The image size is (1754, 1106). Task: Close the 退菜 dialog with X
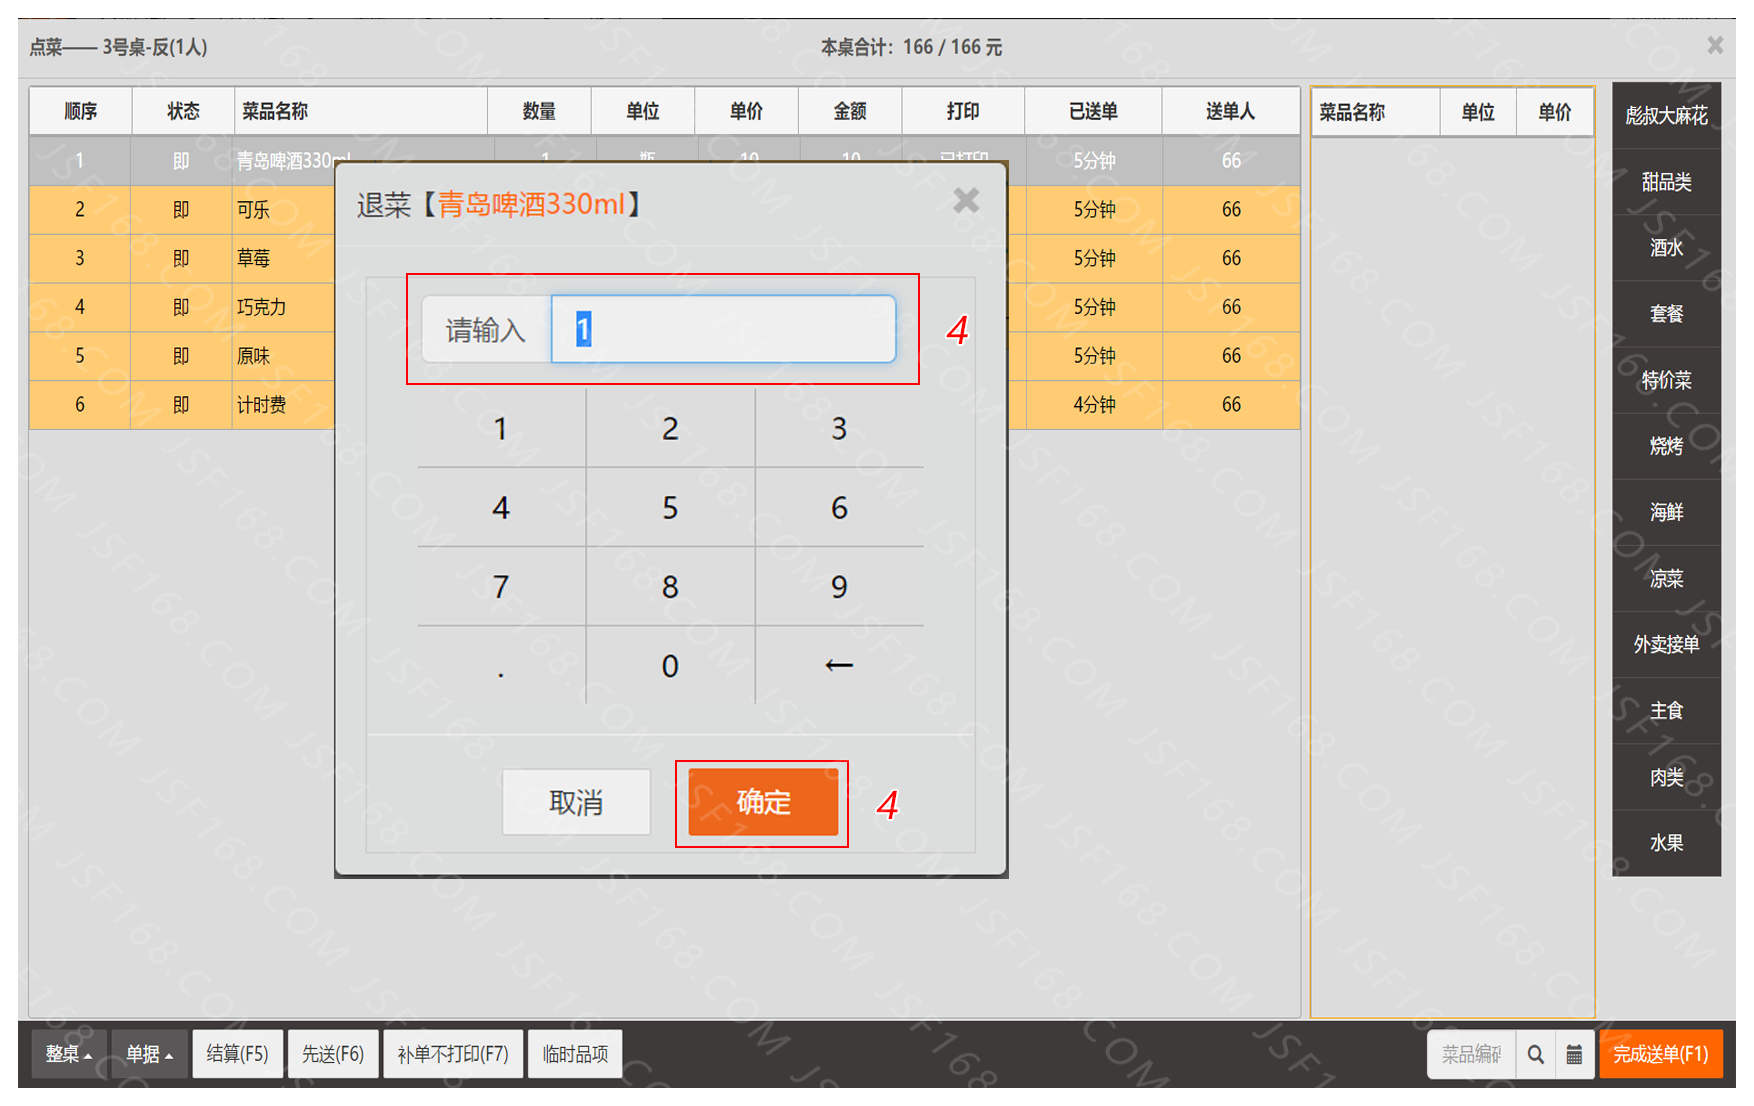point(966,201)
